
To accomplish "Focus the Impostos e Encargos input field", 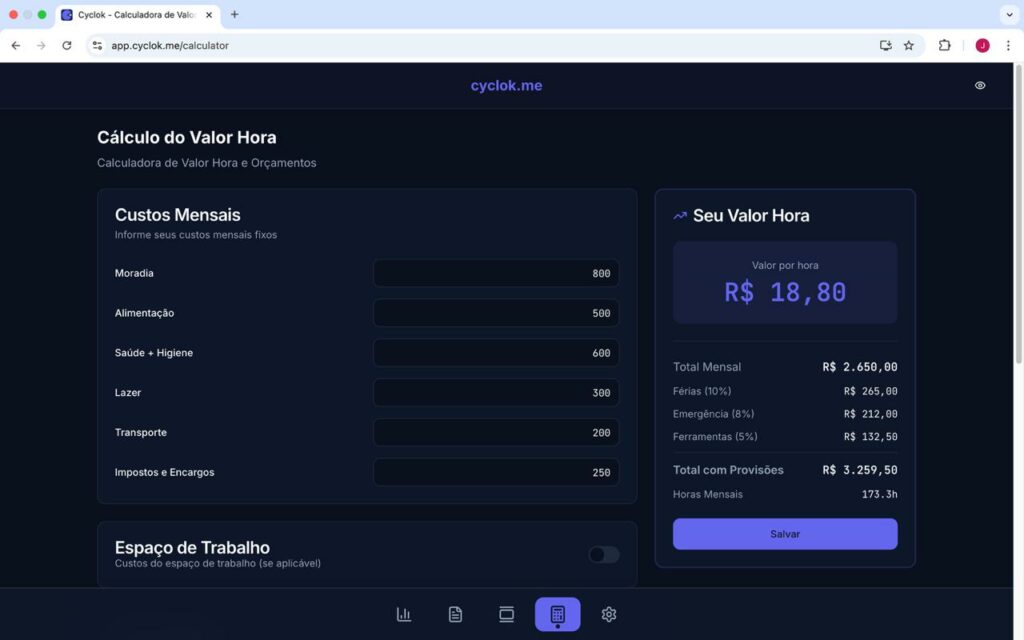I will (496, 472).
